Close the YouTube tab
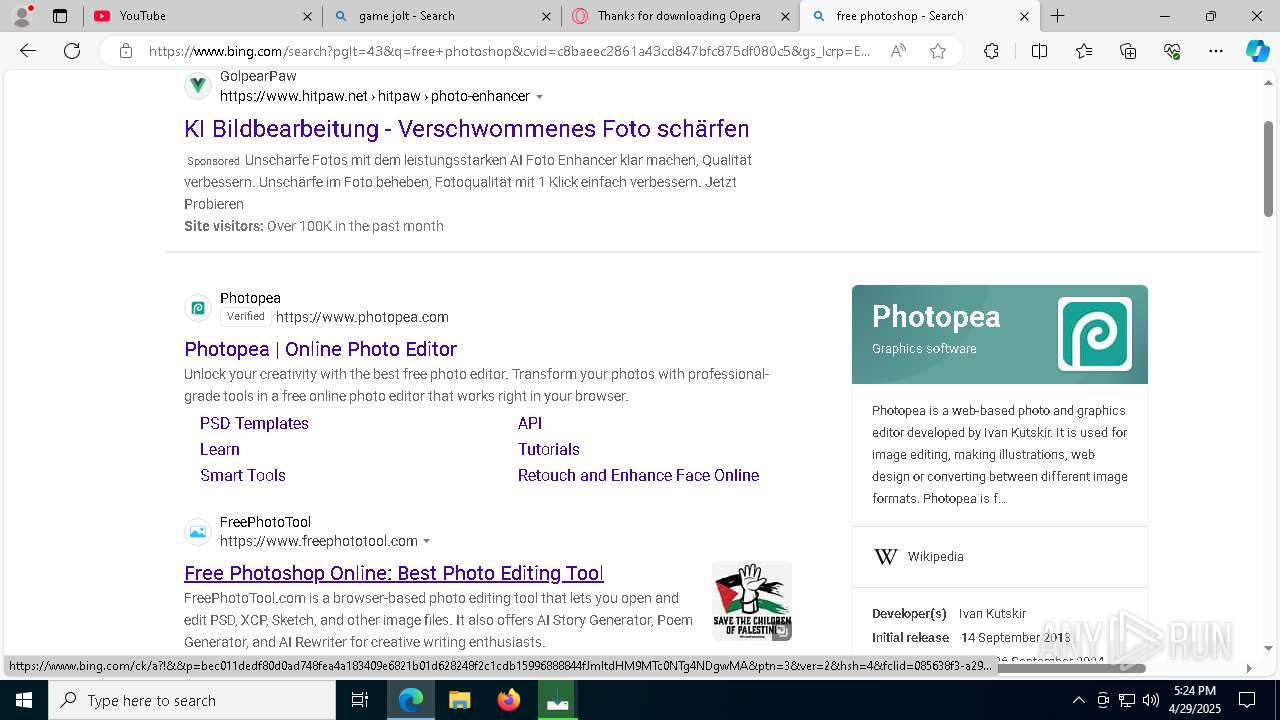 [307, 16]
